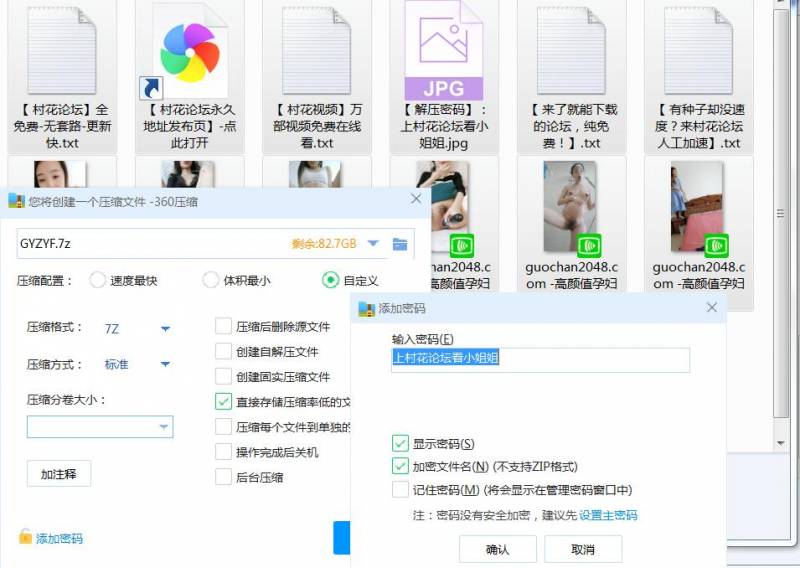This screenshot has height=568, width=800.
Task: Select the JPG file icon labeled 解压密码
Action: pos(443,50)
